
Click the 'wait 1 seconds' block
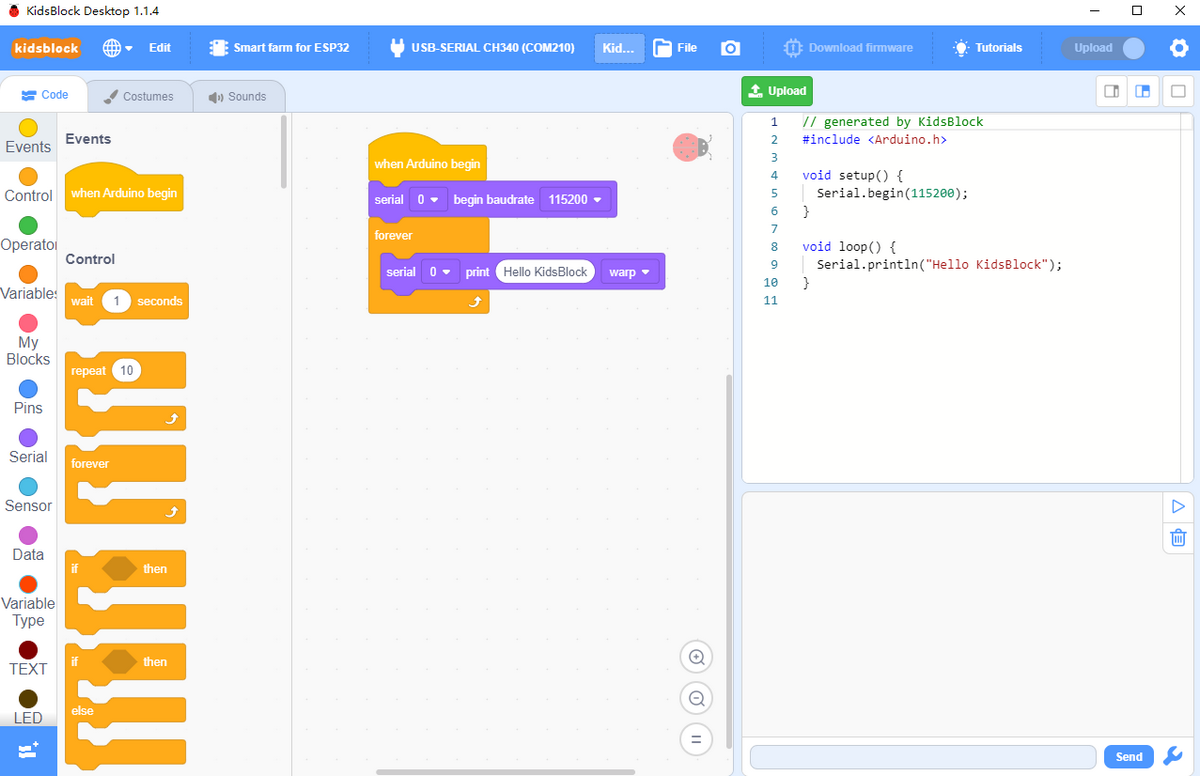tap(126, 301)
